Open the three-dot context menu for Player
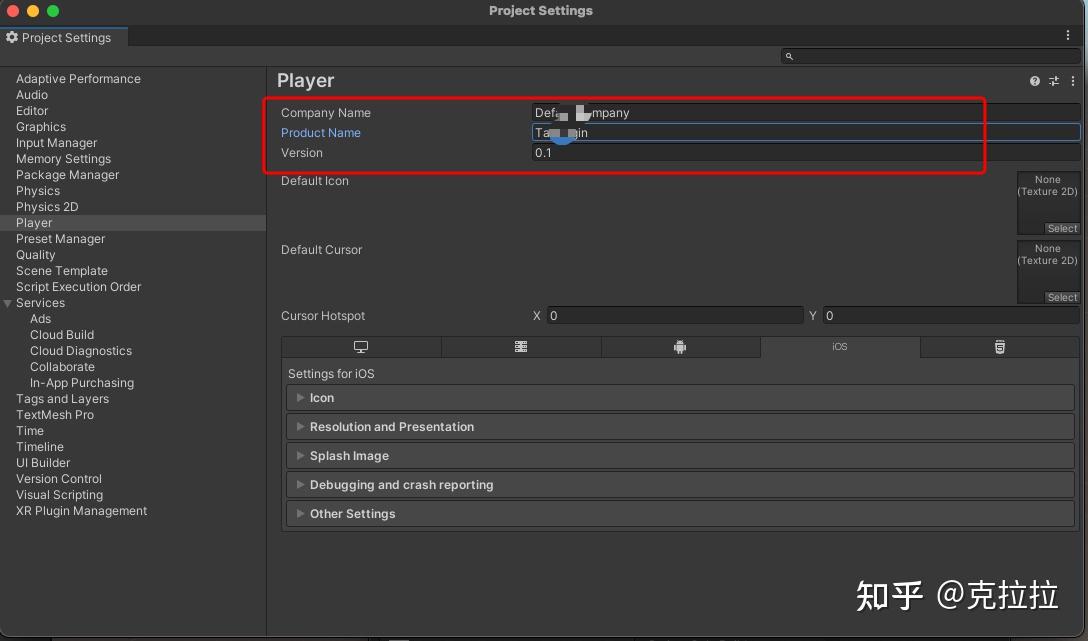This screenshot has height=641, width=1088. click(x=1072, y=81)
